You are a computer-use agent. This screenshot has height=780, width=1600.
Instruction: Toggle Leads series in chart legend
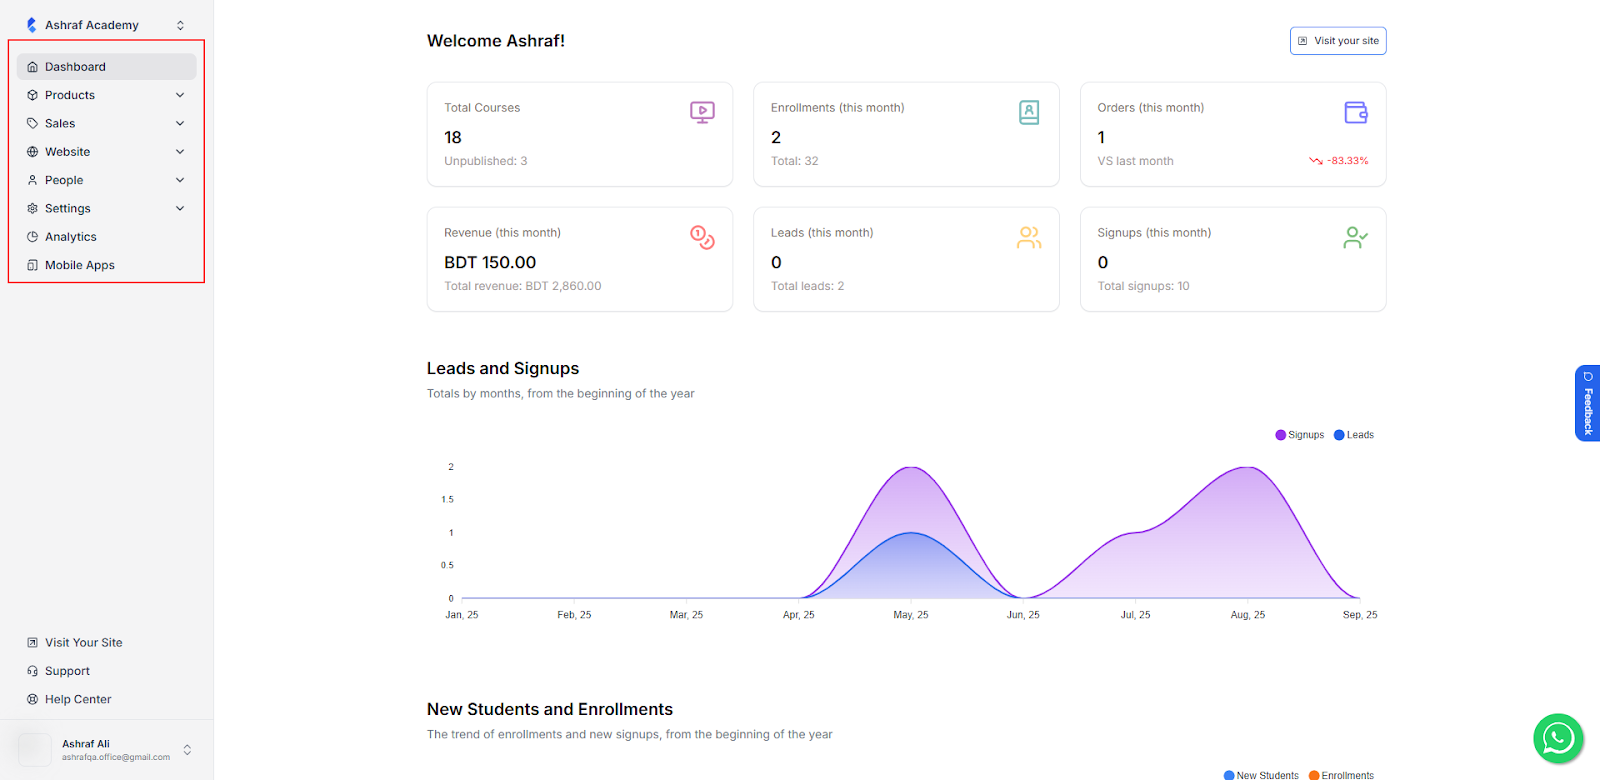[1354, 435]
